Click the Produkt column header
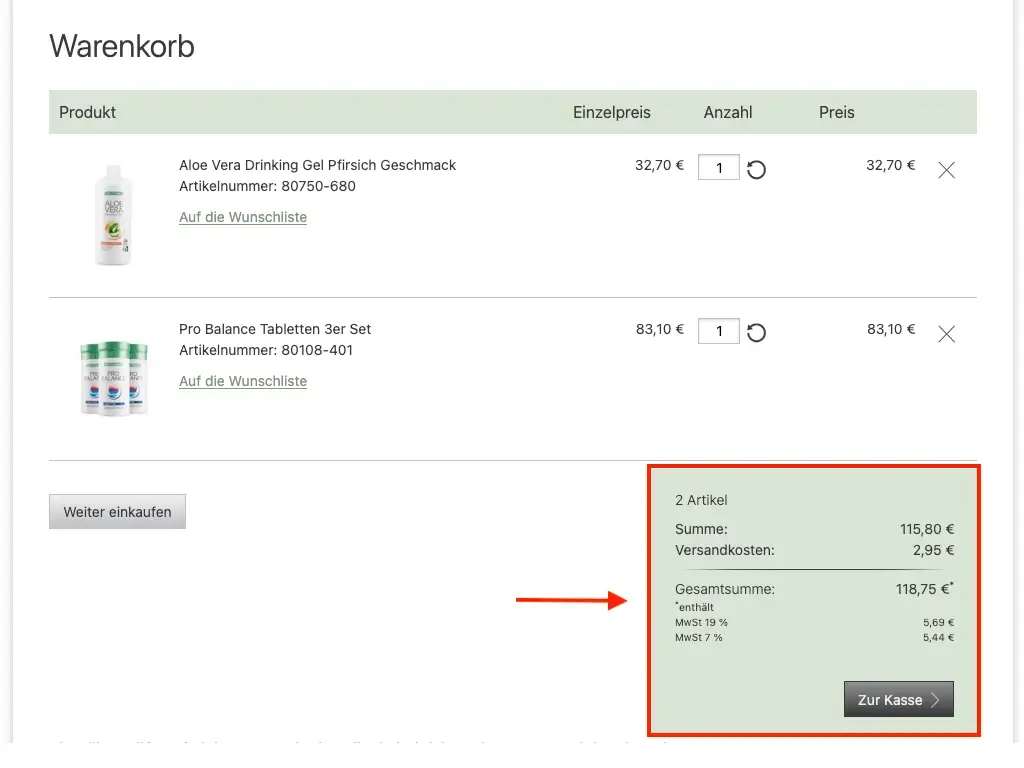 pyautogui.click(x=88, y=112)
